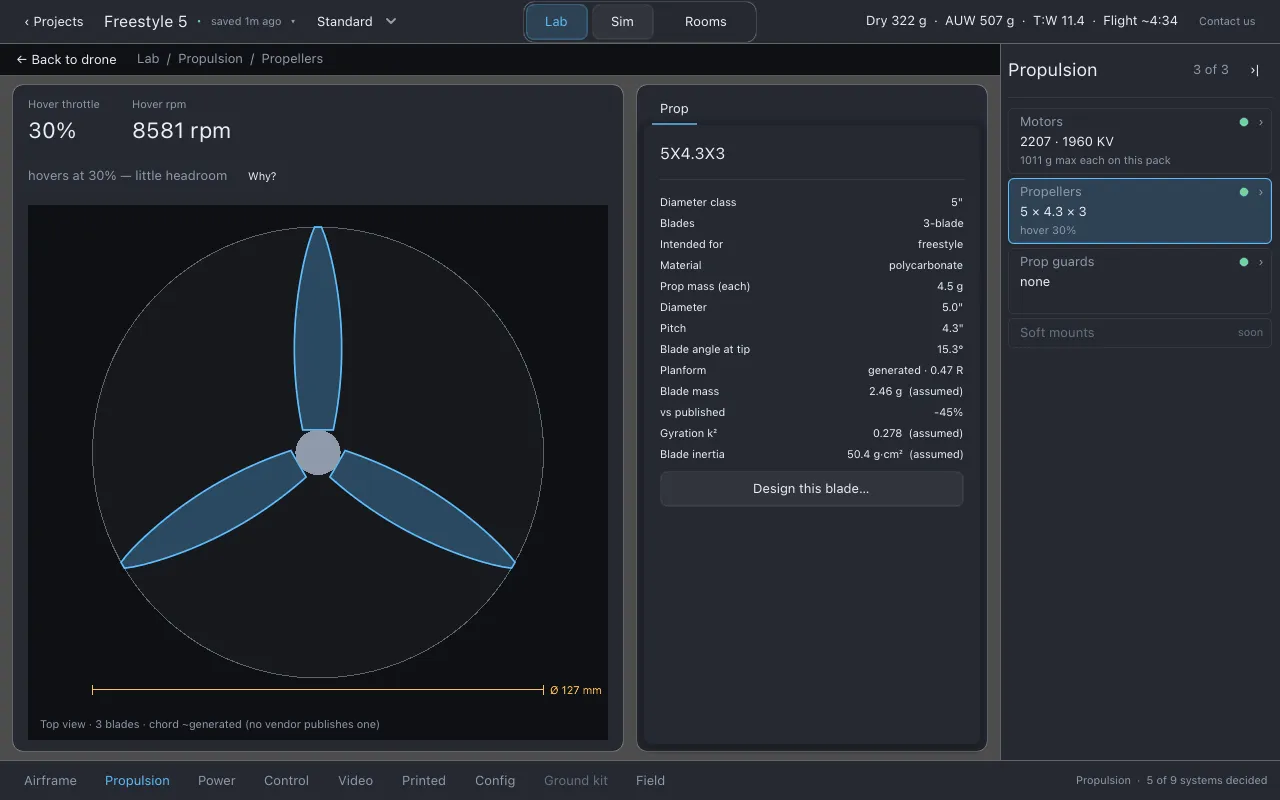Click the Blade inertia 50.4 g·cm² value
The width and height of the screenshot is (1280, 800).
(905, 454)
